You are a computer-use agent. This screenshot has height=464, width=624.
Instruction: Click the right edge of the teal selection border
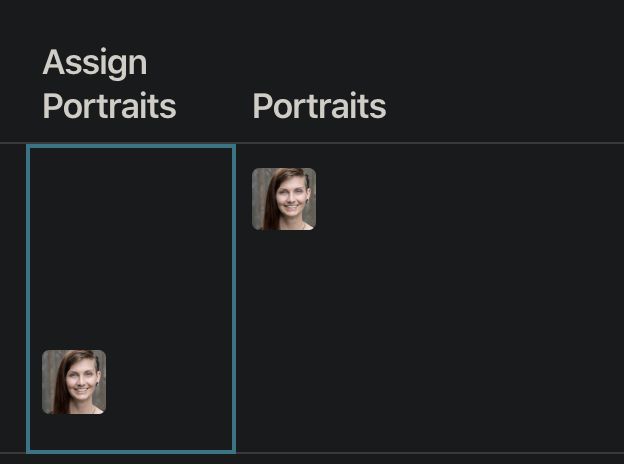[234, 298]
